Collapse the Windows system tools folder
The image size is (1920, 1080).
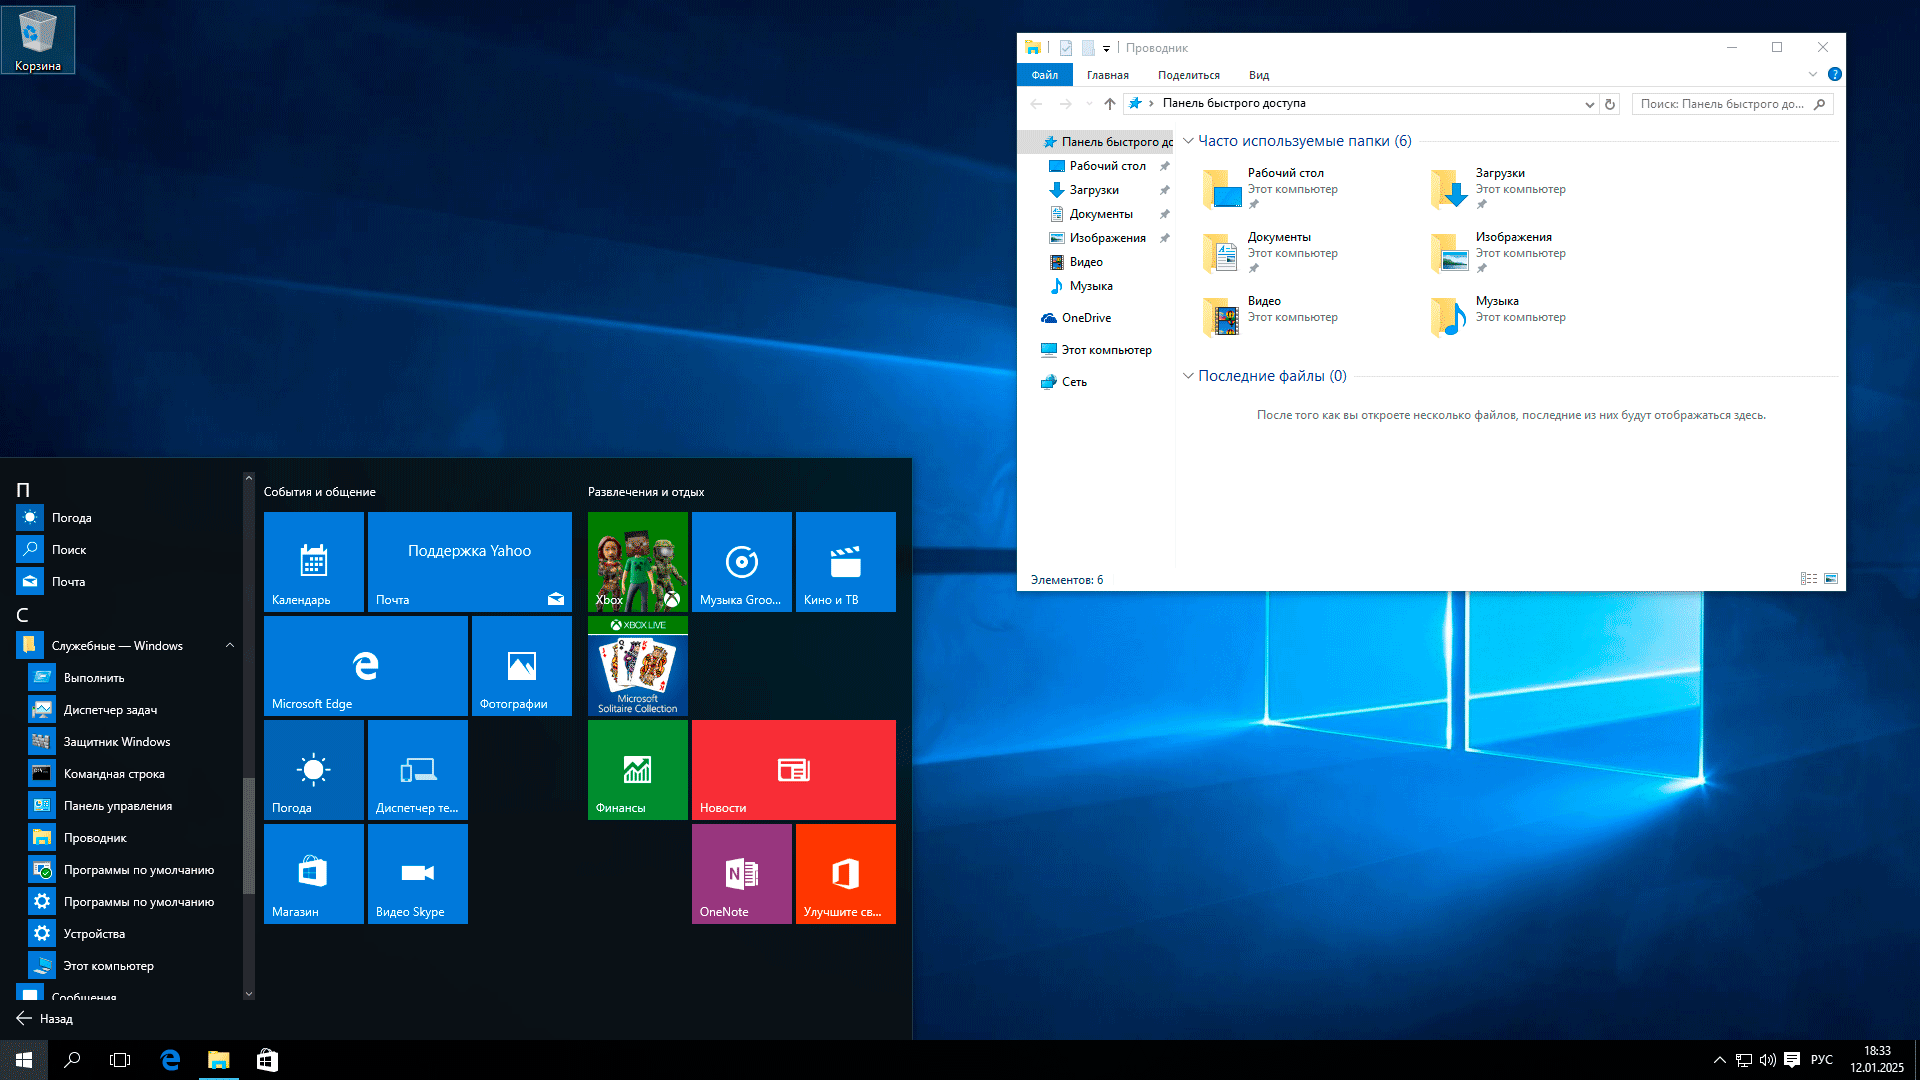coord(230,646)
